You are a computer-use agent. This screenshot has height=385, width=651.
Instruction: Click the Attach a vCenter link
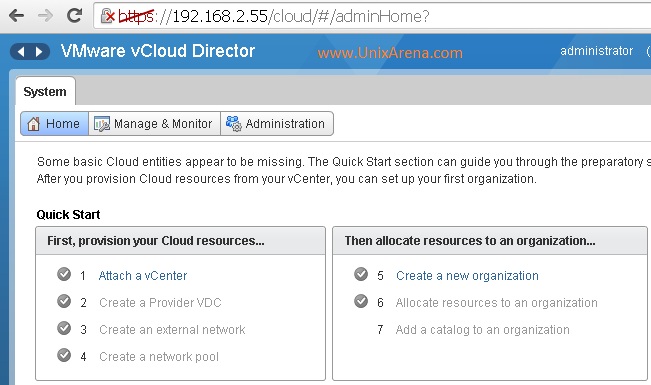pyautogui.click(x=143, y=276)
